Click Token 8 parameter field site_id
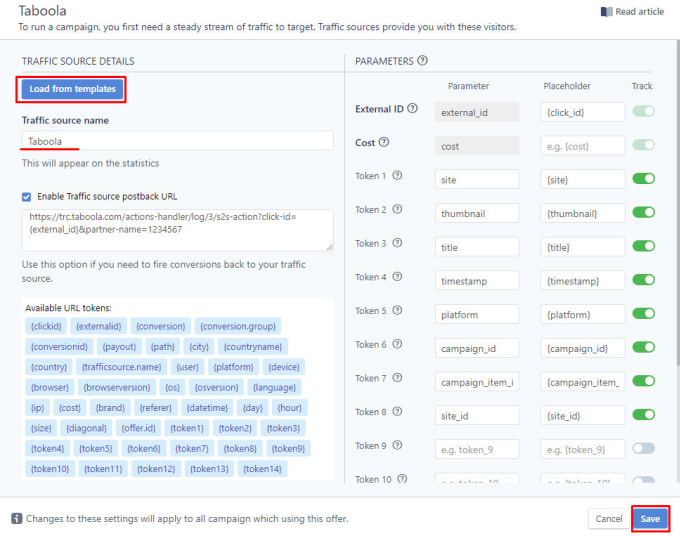Viewport: 680px width, 536px height. [x=477, y=416]
